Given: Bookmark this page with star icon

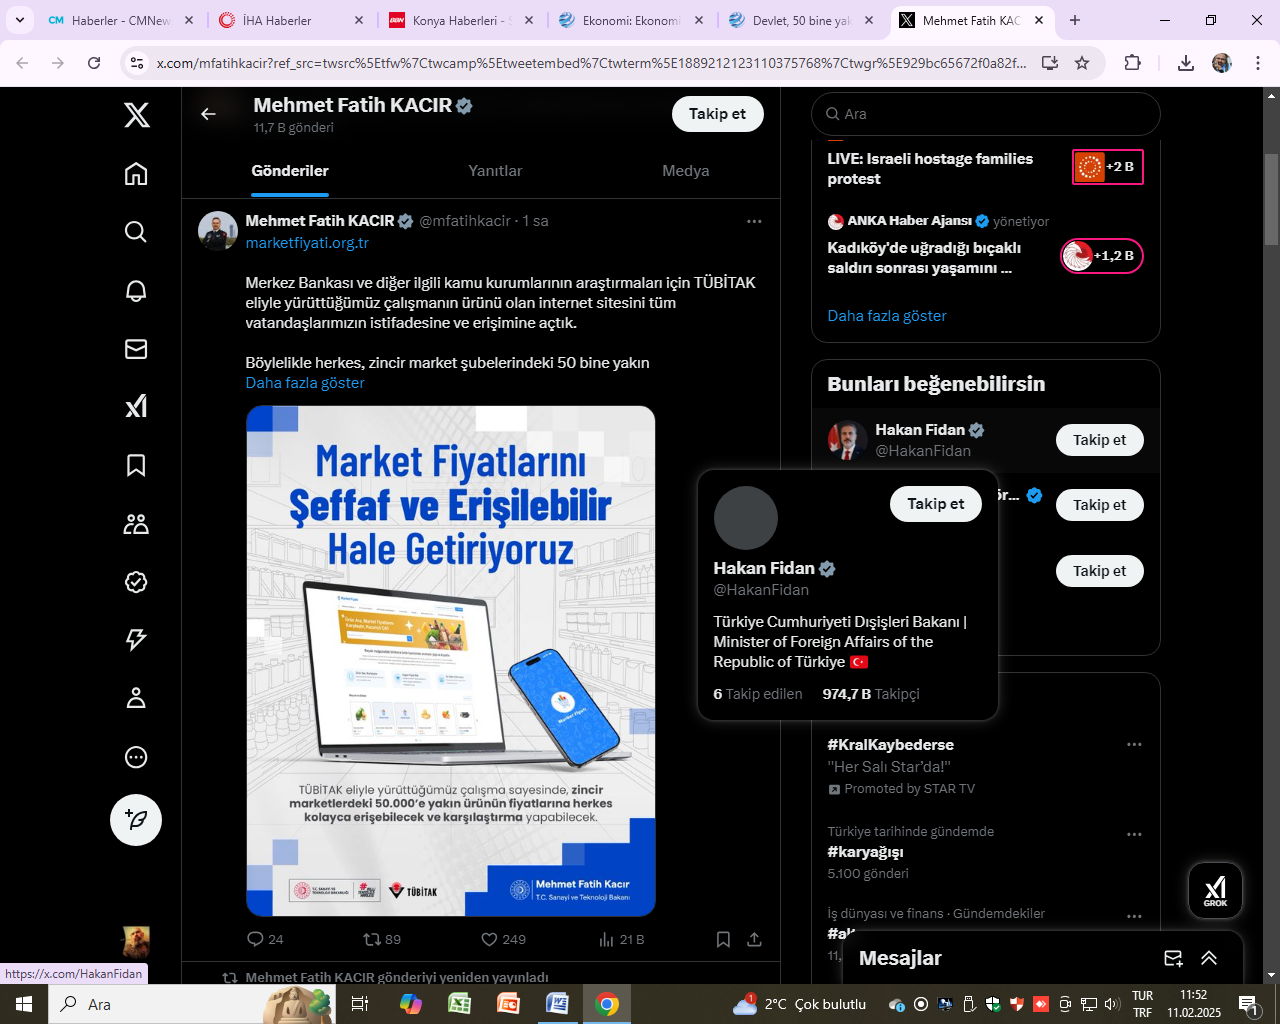Looking at the screenshot, I should pos(1082,63).
